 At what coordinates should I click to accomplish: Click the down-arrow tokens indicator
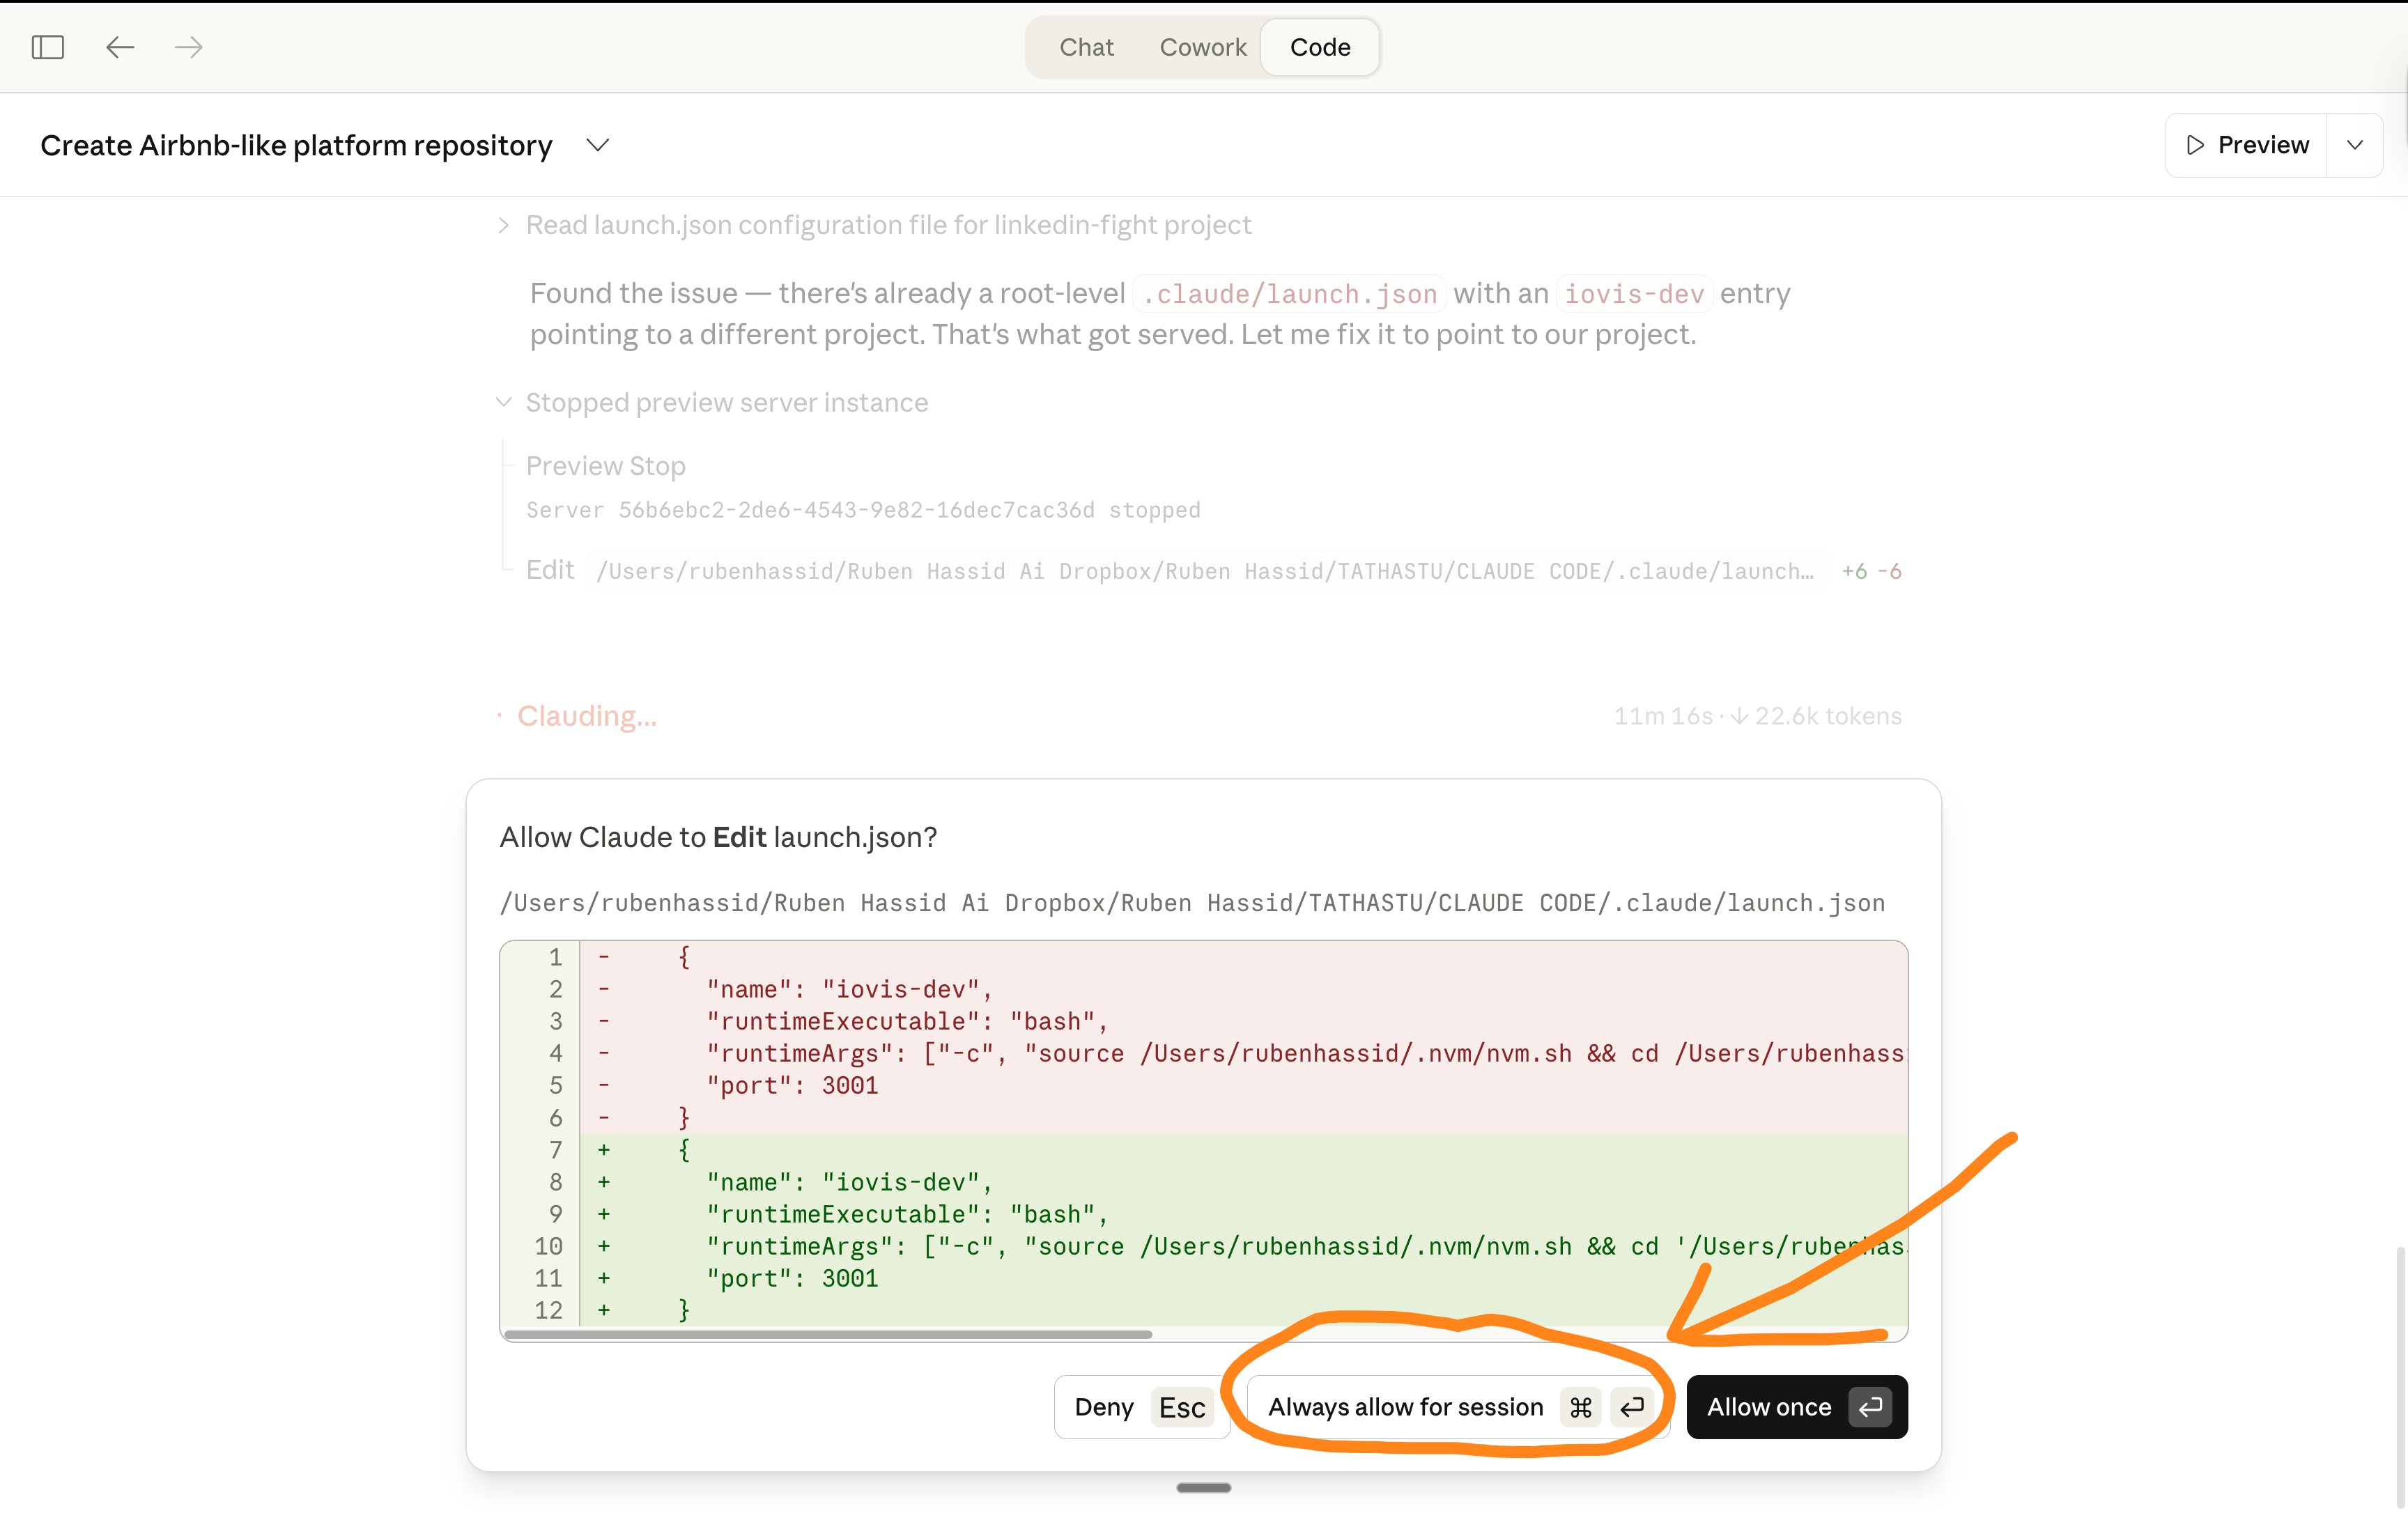click(x=1740, y=716)
